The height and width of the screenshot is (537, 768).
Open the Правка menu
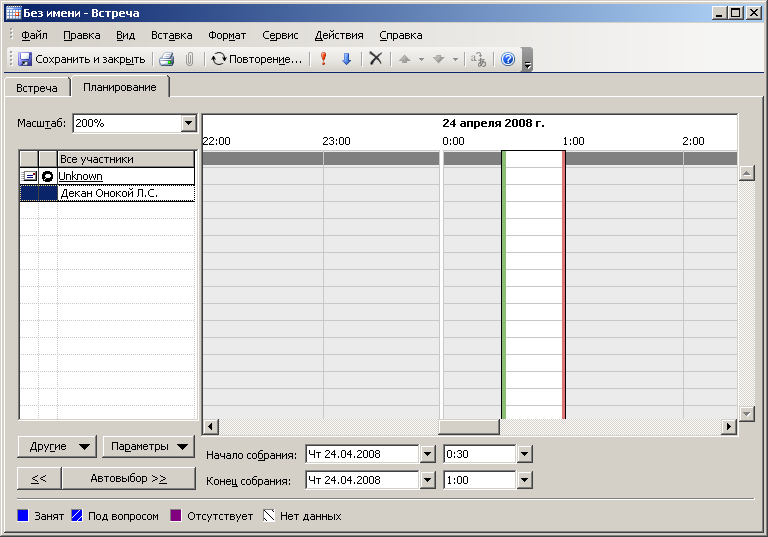(82, 35)
